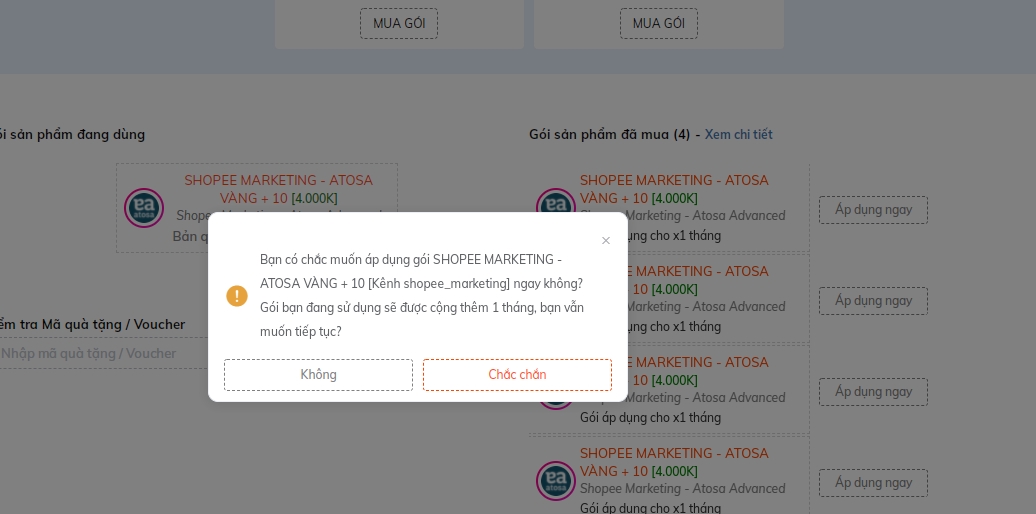Click the Atosa logo in the currently used package
Image resolution: width=1036 pixels, height=514 pixels.
pyautogui.click(x=144, y=208)
